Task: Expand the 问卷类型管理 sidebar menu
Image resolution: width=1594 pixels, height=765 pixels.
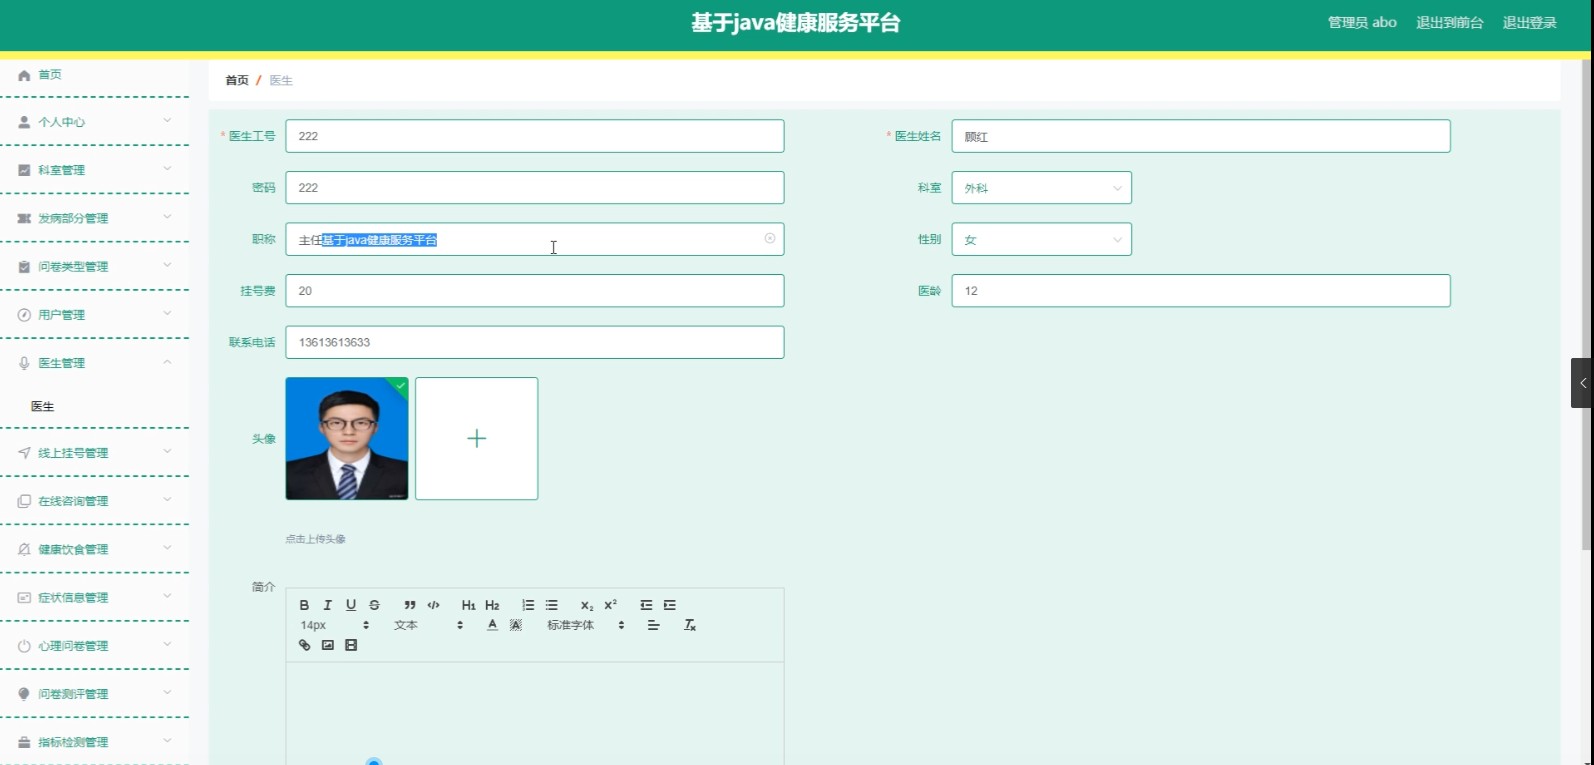Action: (x=95, y=266)
